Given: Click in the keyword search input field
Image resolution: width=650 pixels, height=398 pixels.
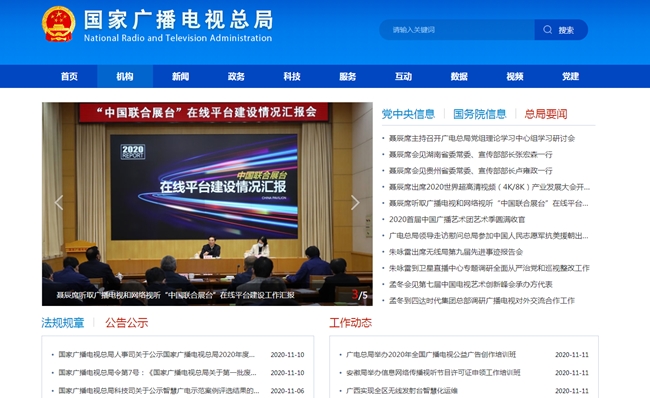Looking at the screenshot, I should (457, 30).
